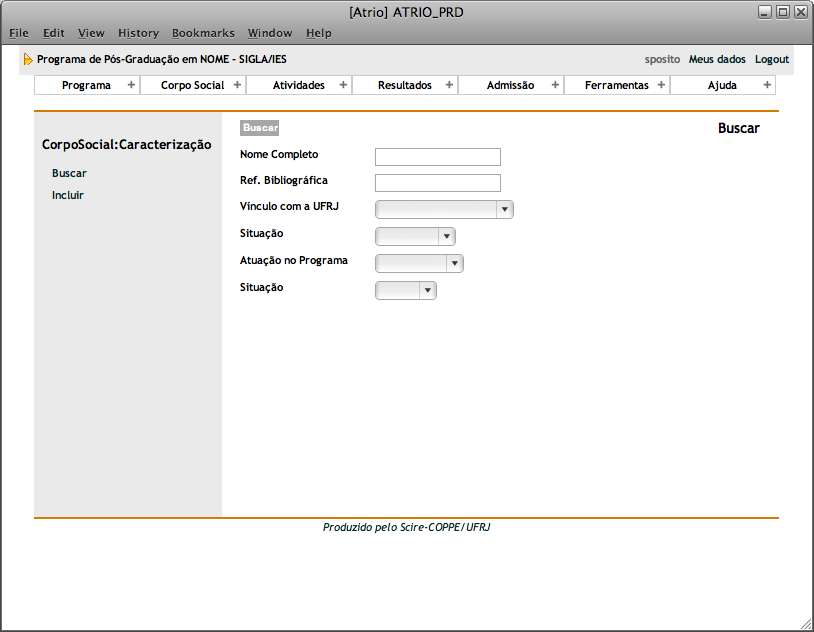Viewport: 814px width, 632px height.
Task: Click the orange arrow icon beside program title
Action: [x=28, y=60]
